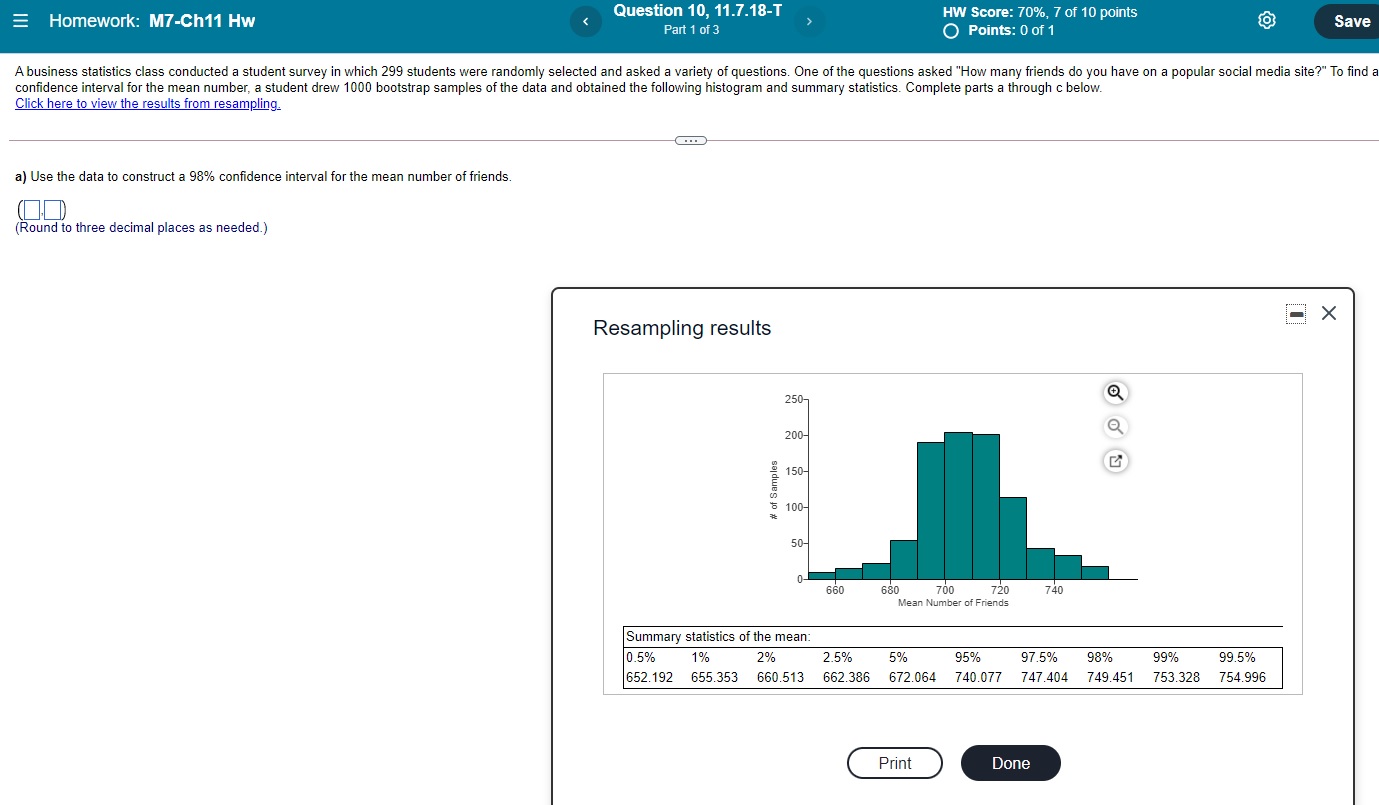Click the tallest histogram bar near 705
Viewport: 1379px width, 805px height.
tap(958, 506)
